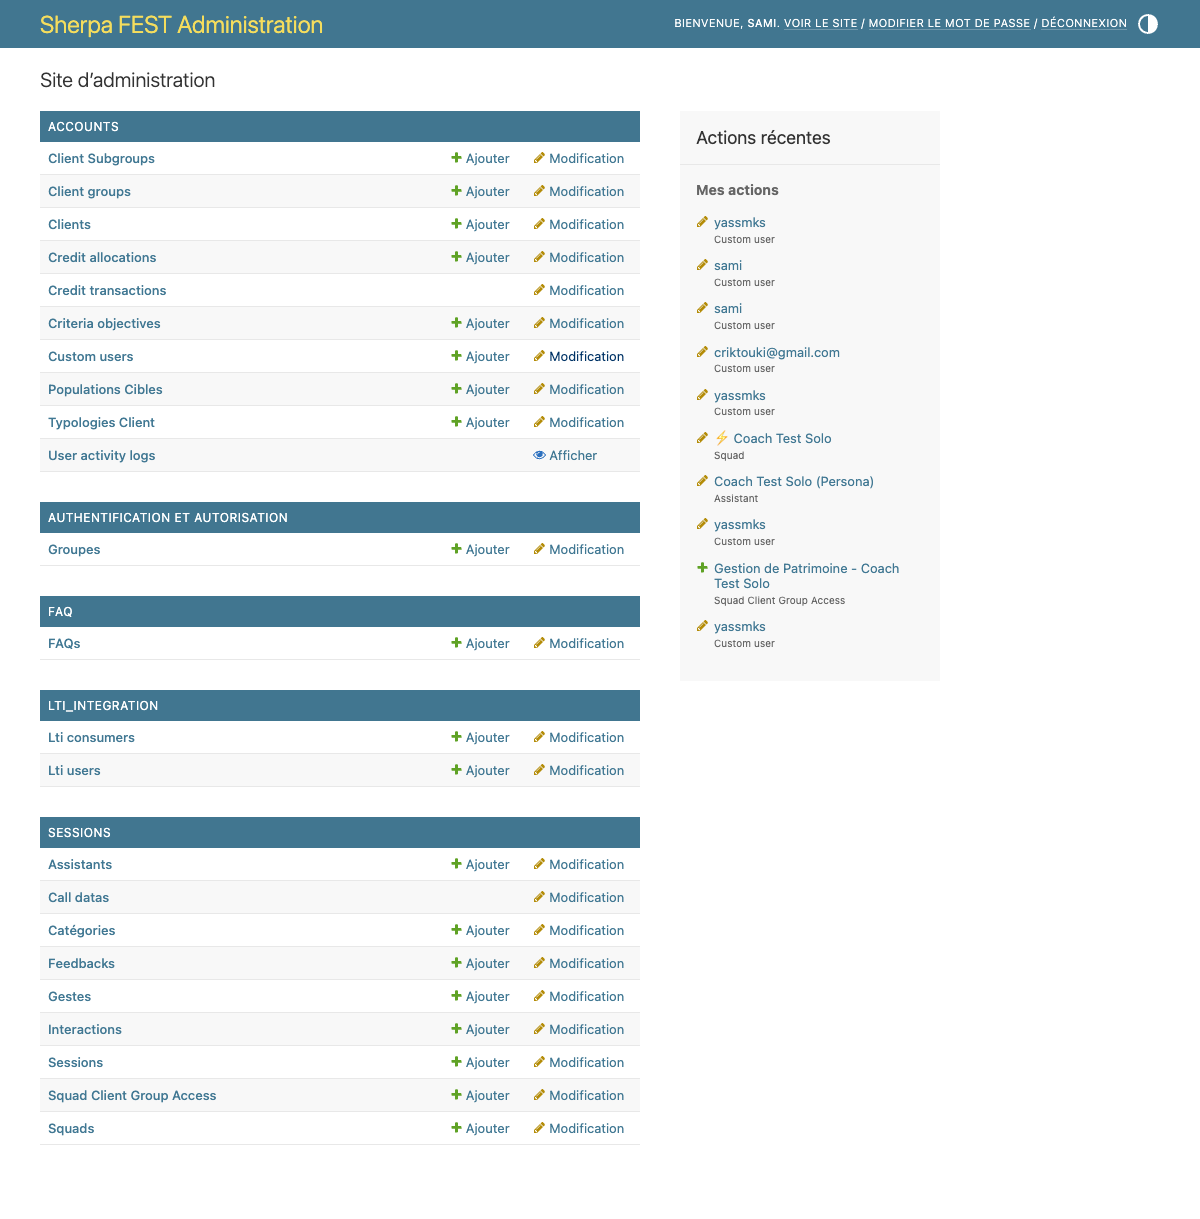Select the pencil icon to modify FAQs
The width and height of the screenshot is (1200, 1219).
[539, 643]
